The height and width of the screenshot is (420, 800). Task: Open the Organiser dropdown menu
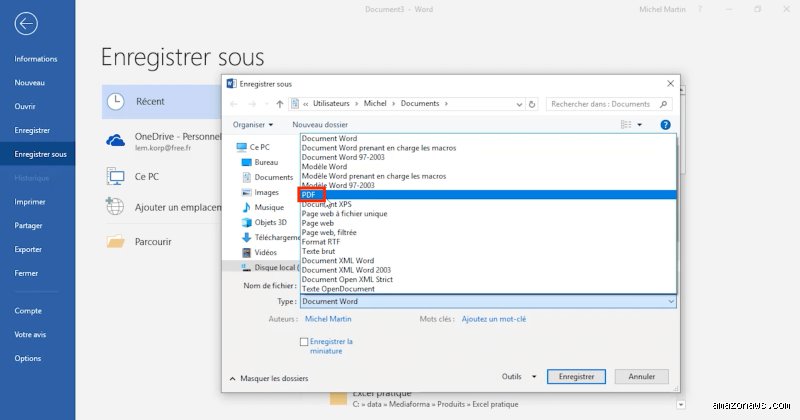[253, 125]
